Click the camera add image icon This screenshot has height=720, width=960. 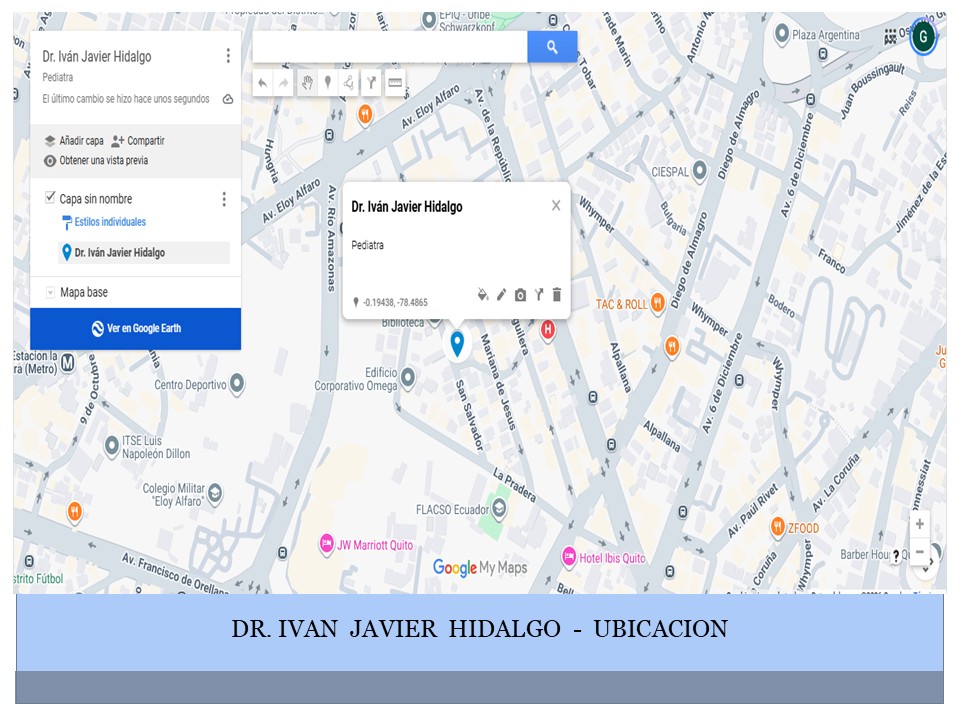tap(520, 295)
